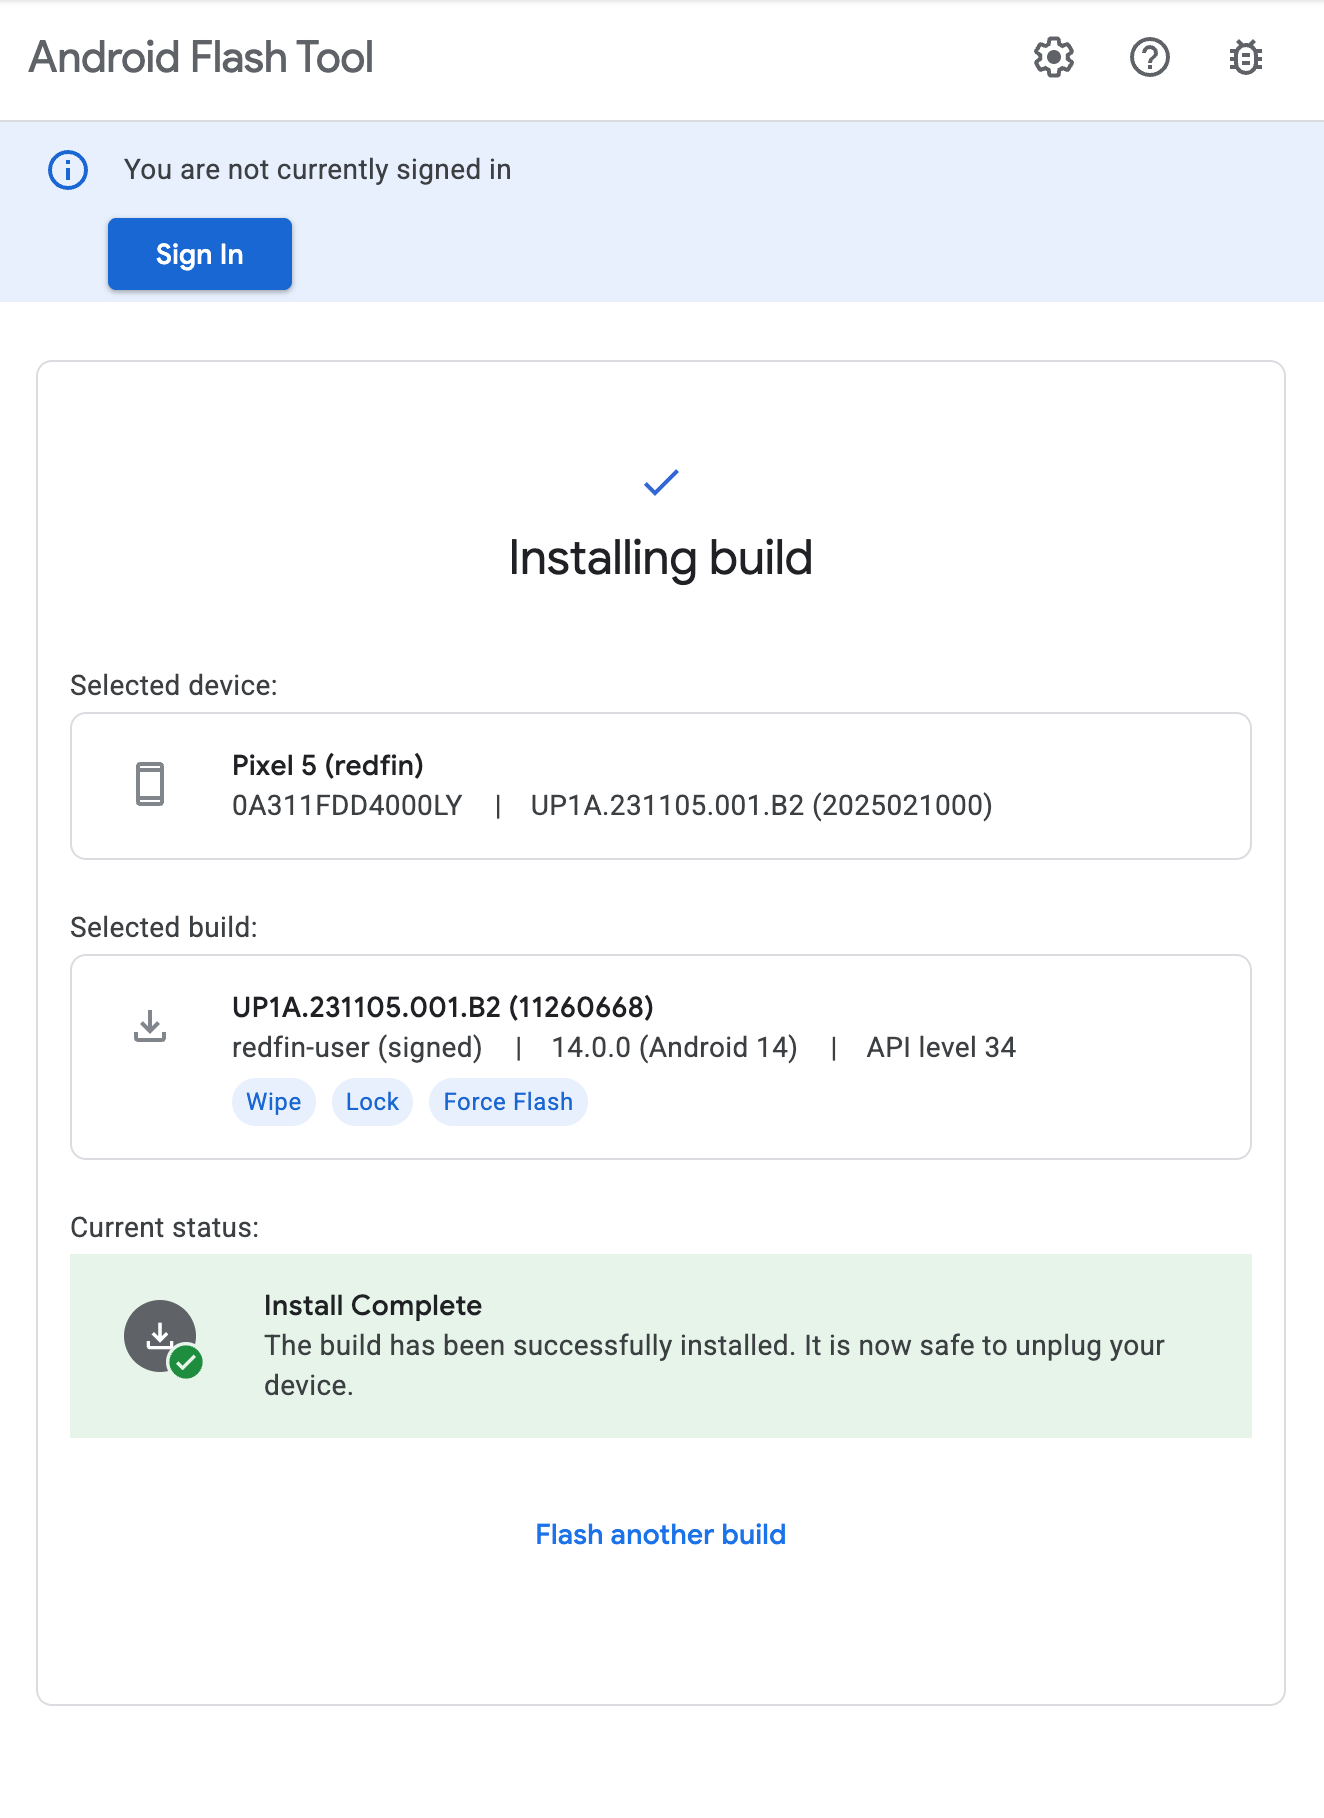Click the API level 34 label
1324x1818 pixels.
[941, 1047]
